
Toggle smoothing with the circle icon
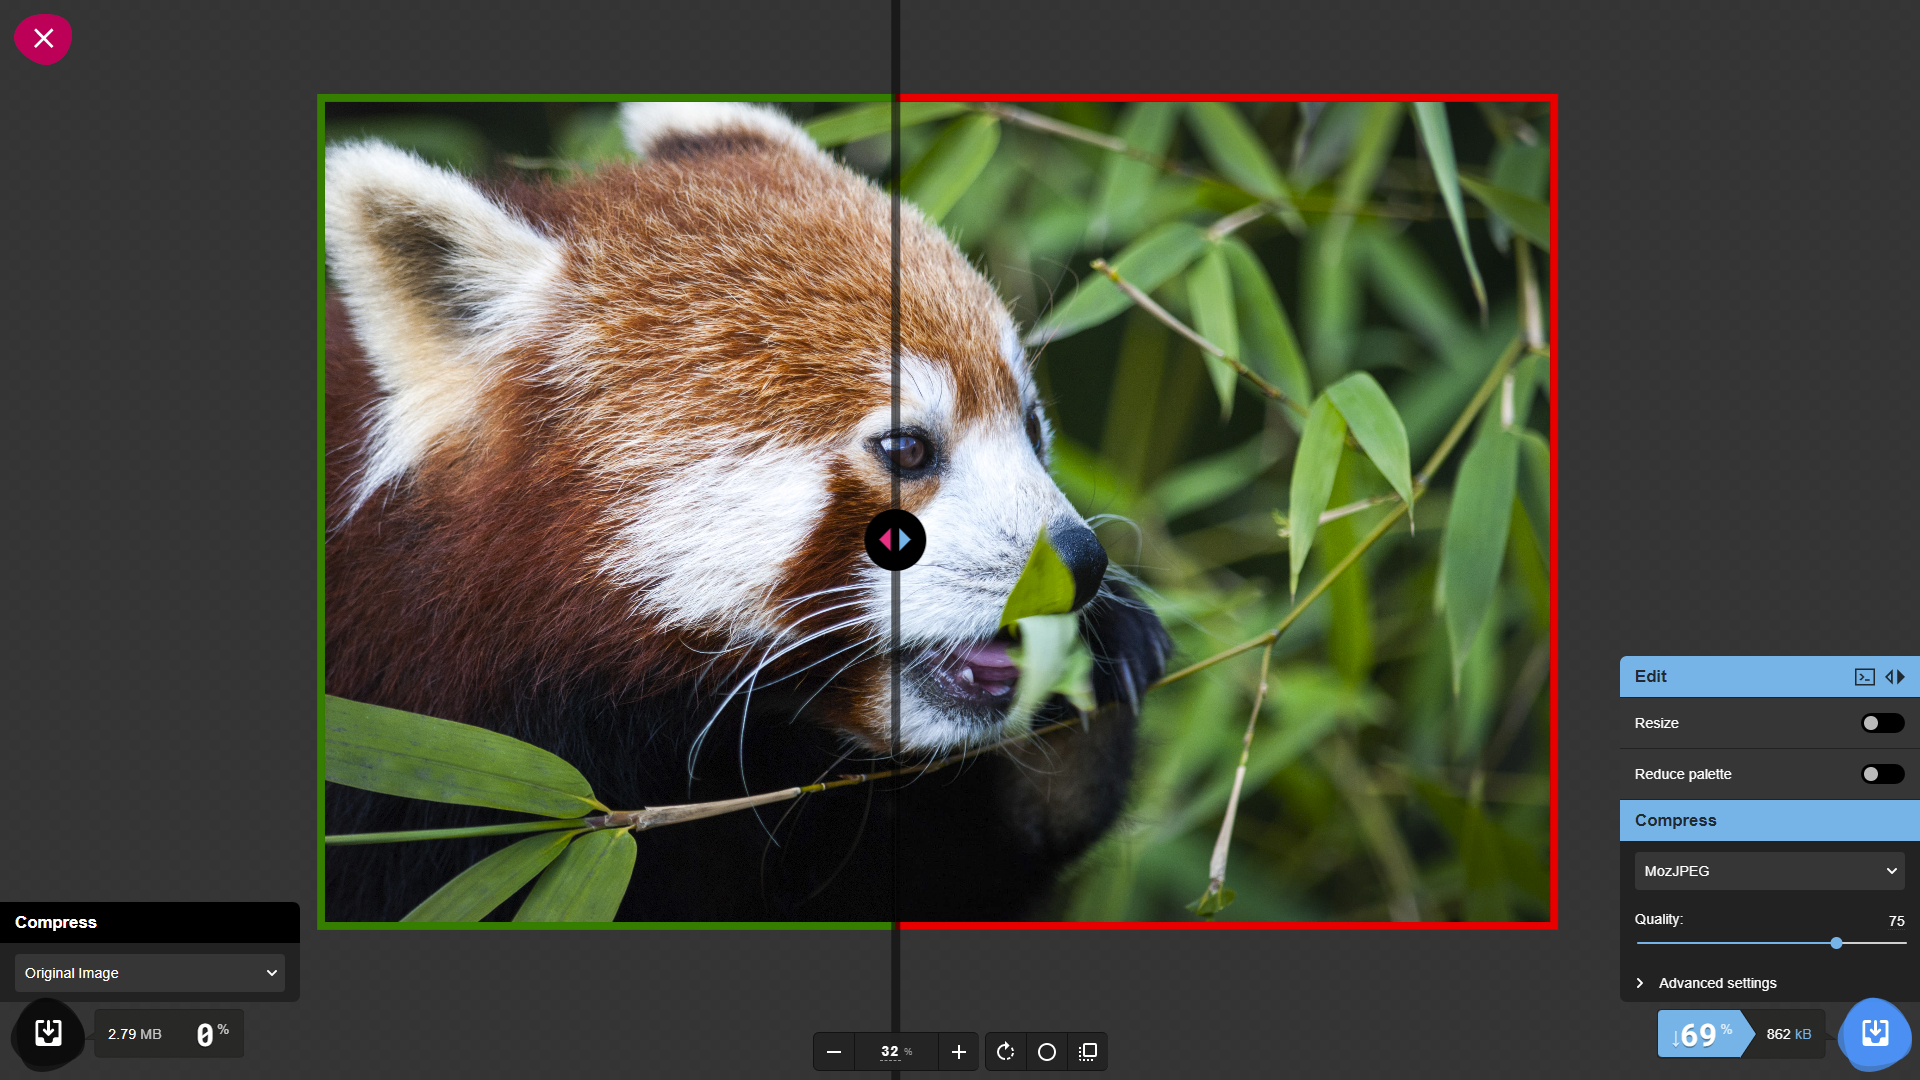point(1047,1052)
